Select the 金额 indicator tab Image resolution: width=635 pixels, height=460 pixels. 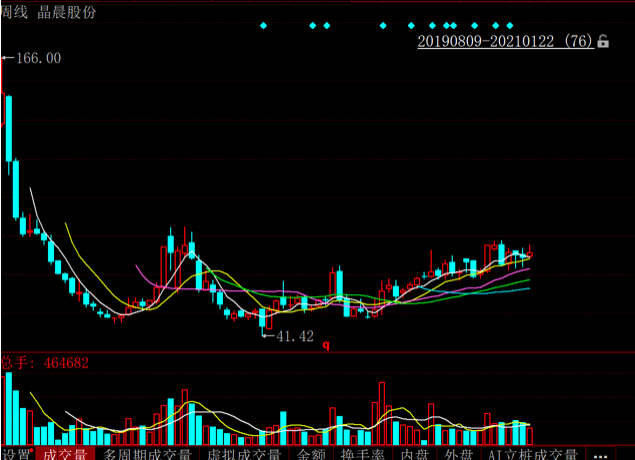[x=311, y=454]
